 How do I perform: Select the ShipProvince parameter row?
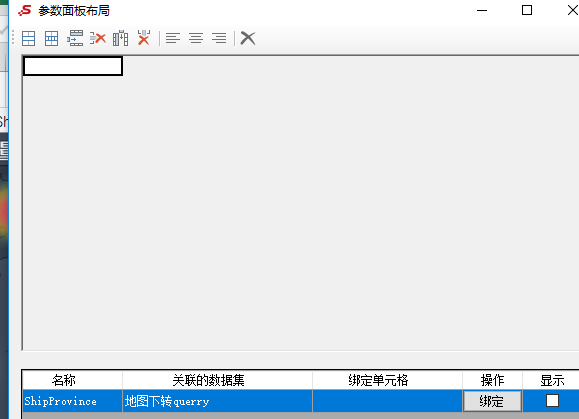click(x=300, y=401)
